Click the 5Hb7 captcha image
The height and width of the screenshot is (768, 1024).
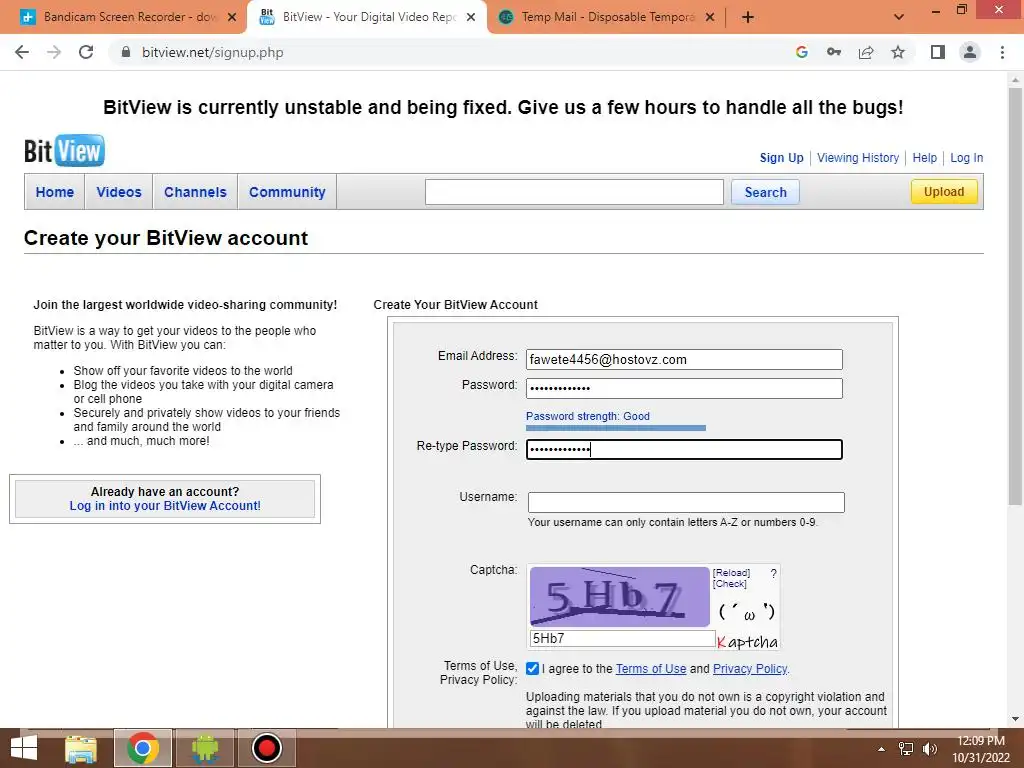coord(619,597)
